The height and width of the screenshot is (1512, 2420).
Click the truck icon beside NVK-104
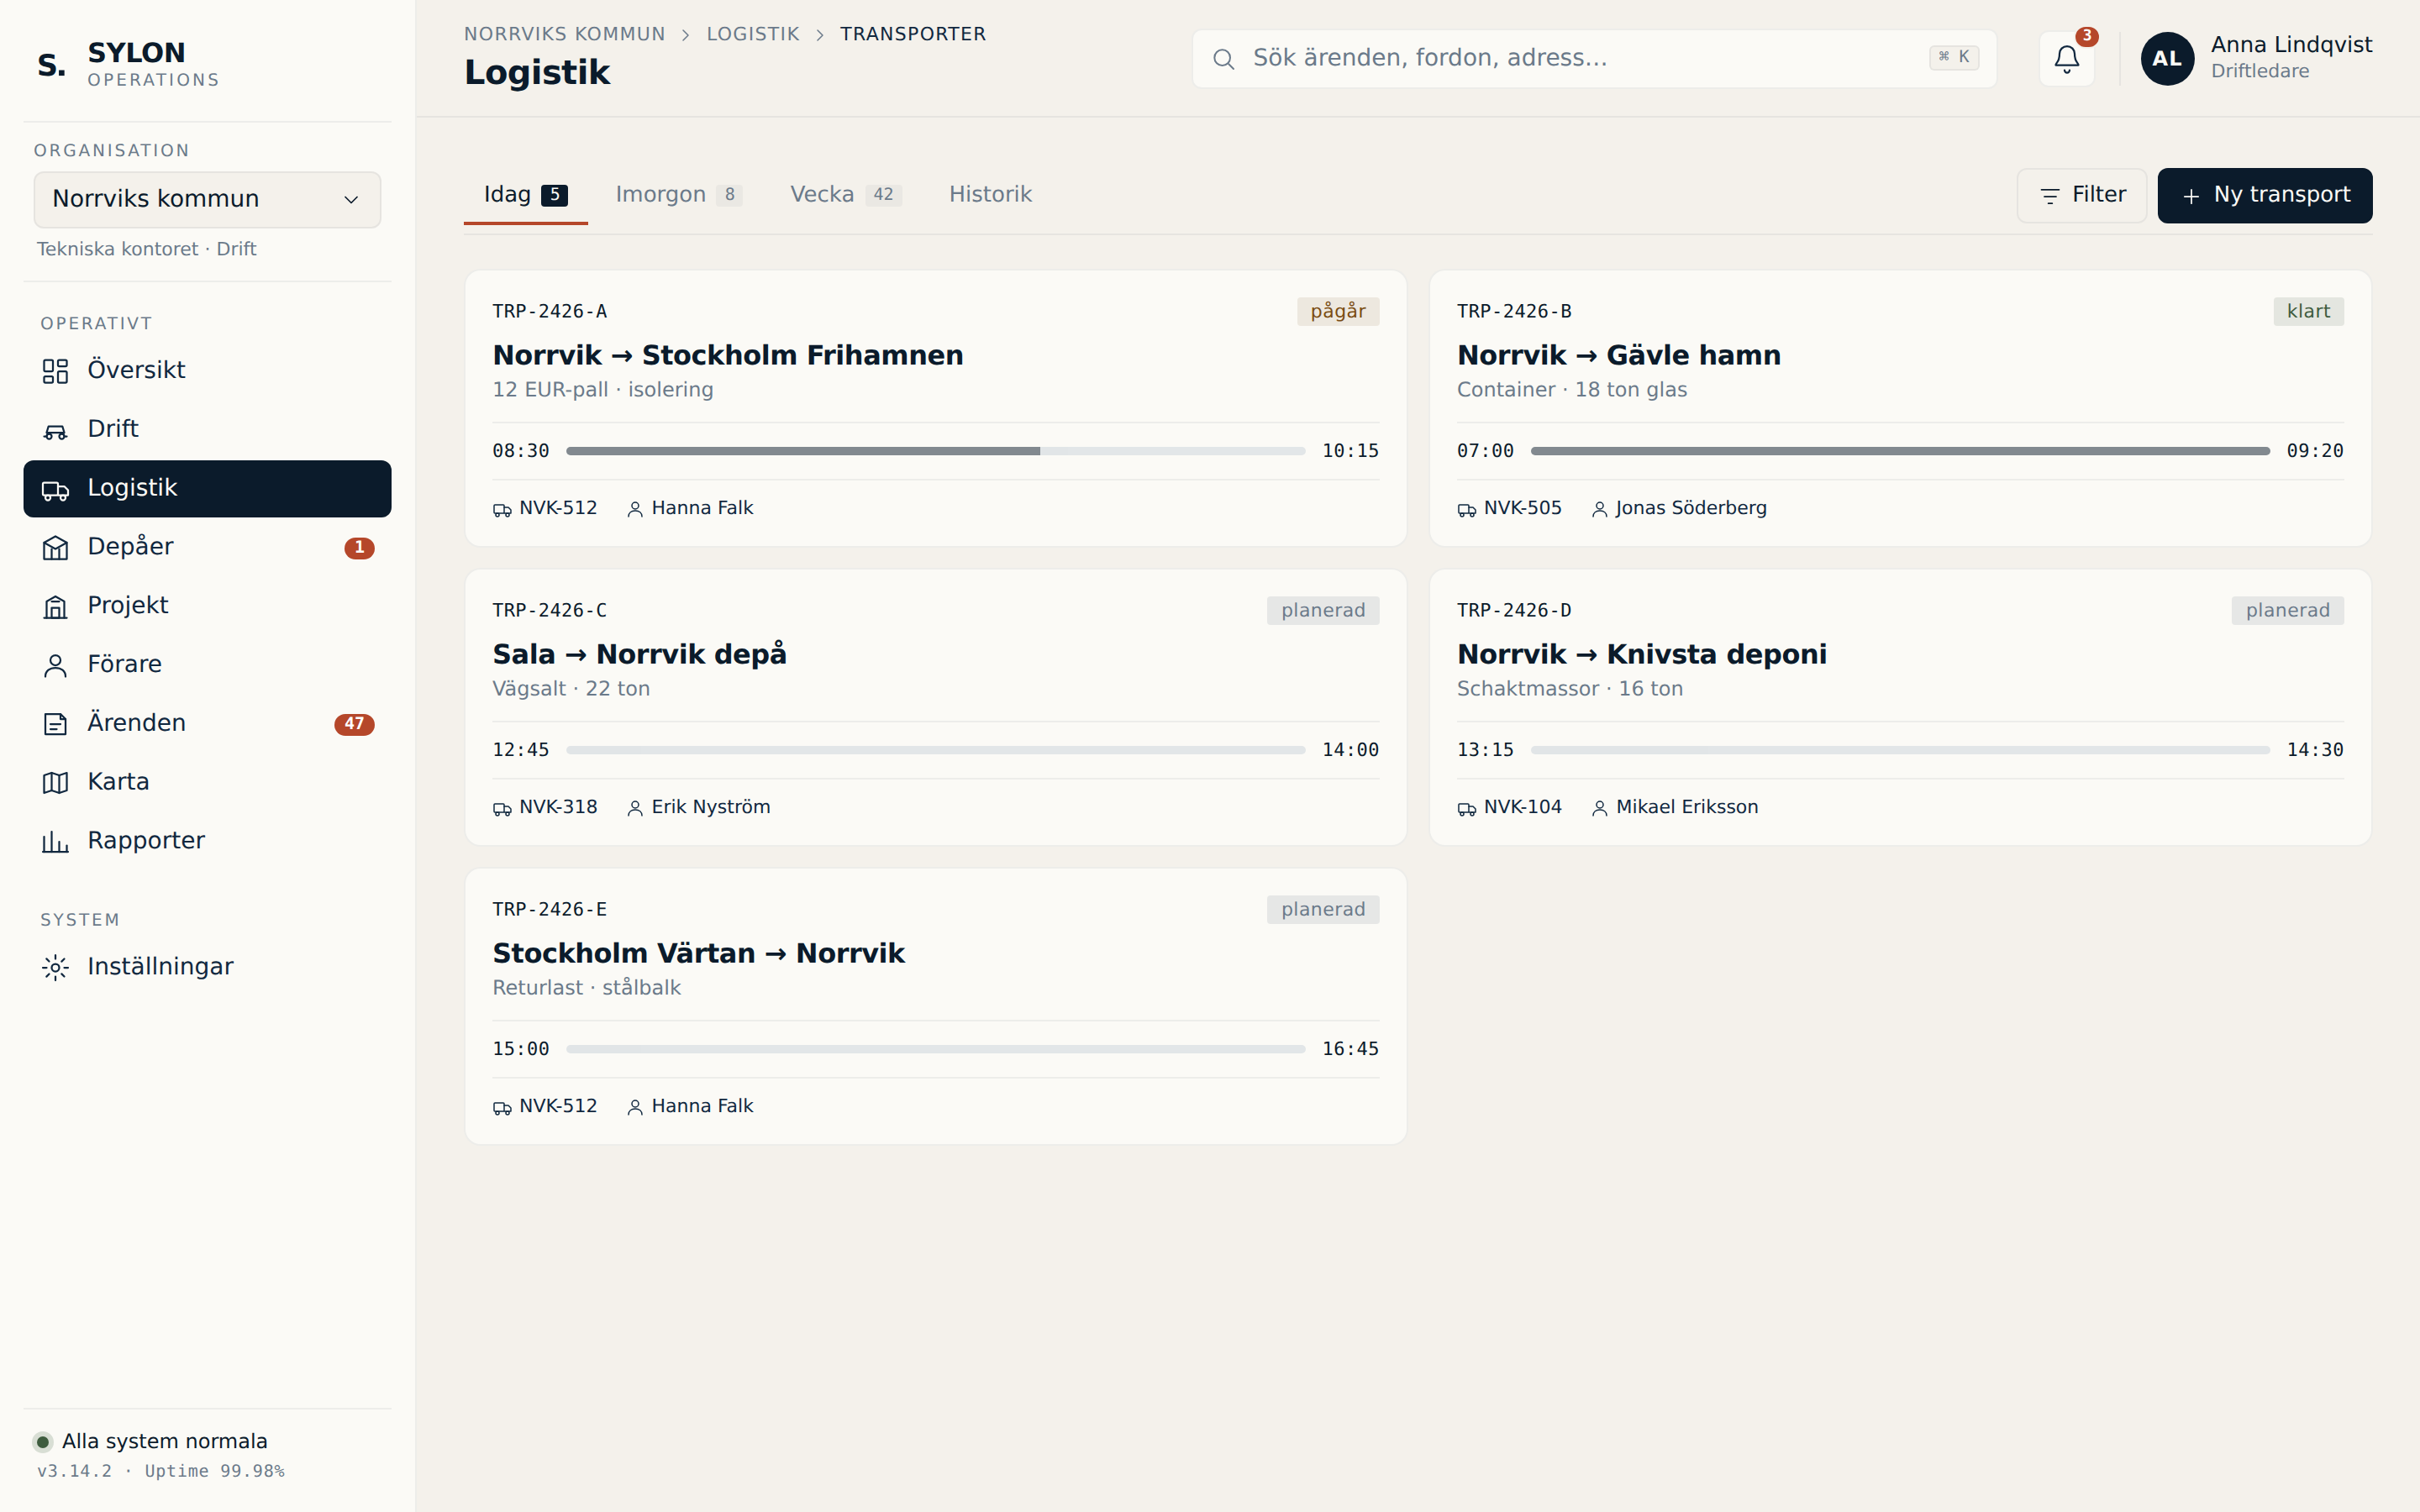pyautogui.click(x=1466, y=809)
